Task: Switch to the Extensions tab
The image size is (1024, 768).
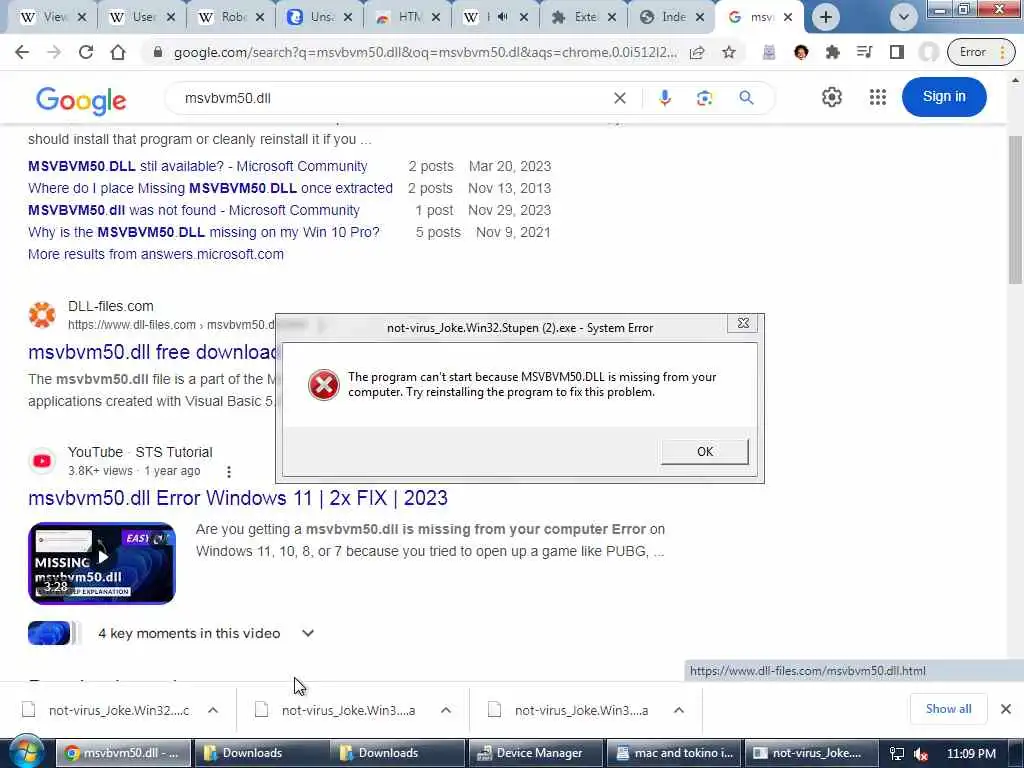Action: (583, 17)
